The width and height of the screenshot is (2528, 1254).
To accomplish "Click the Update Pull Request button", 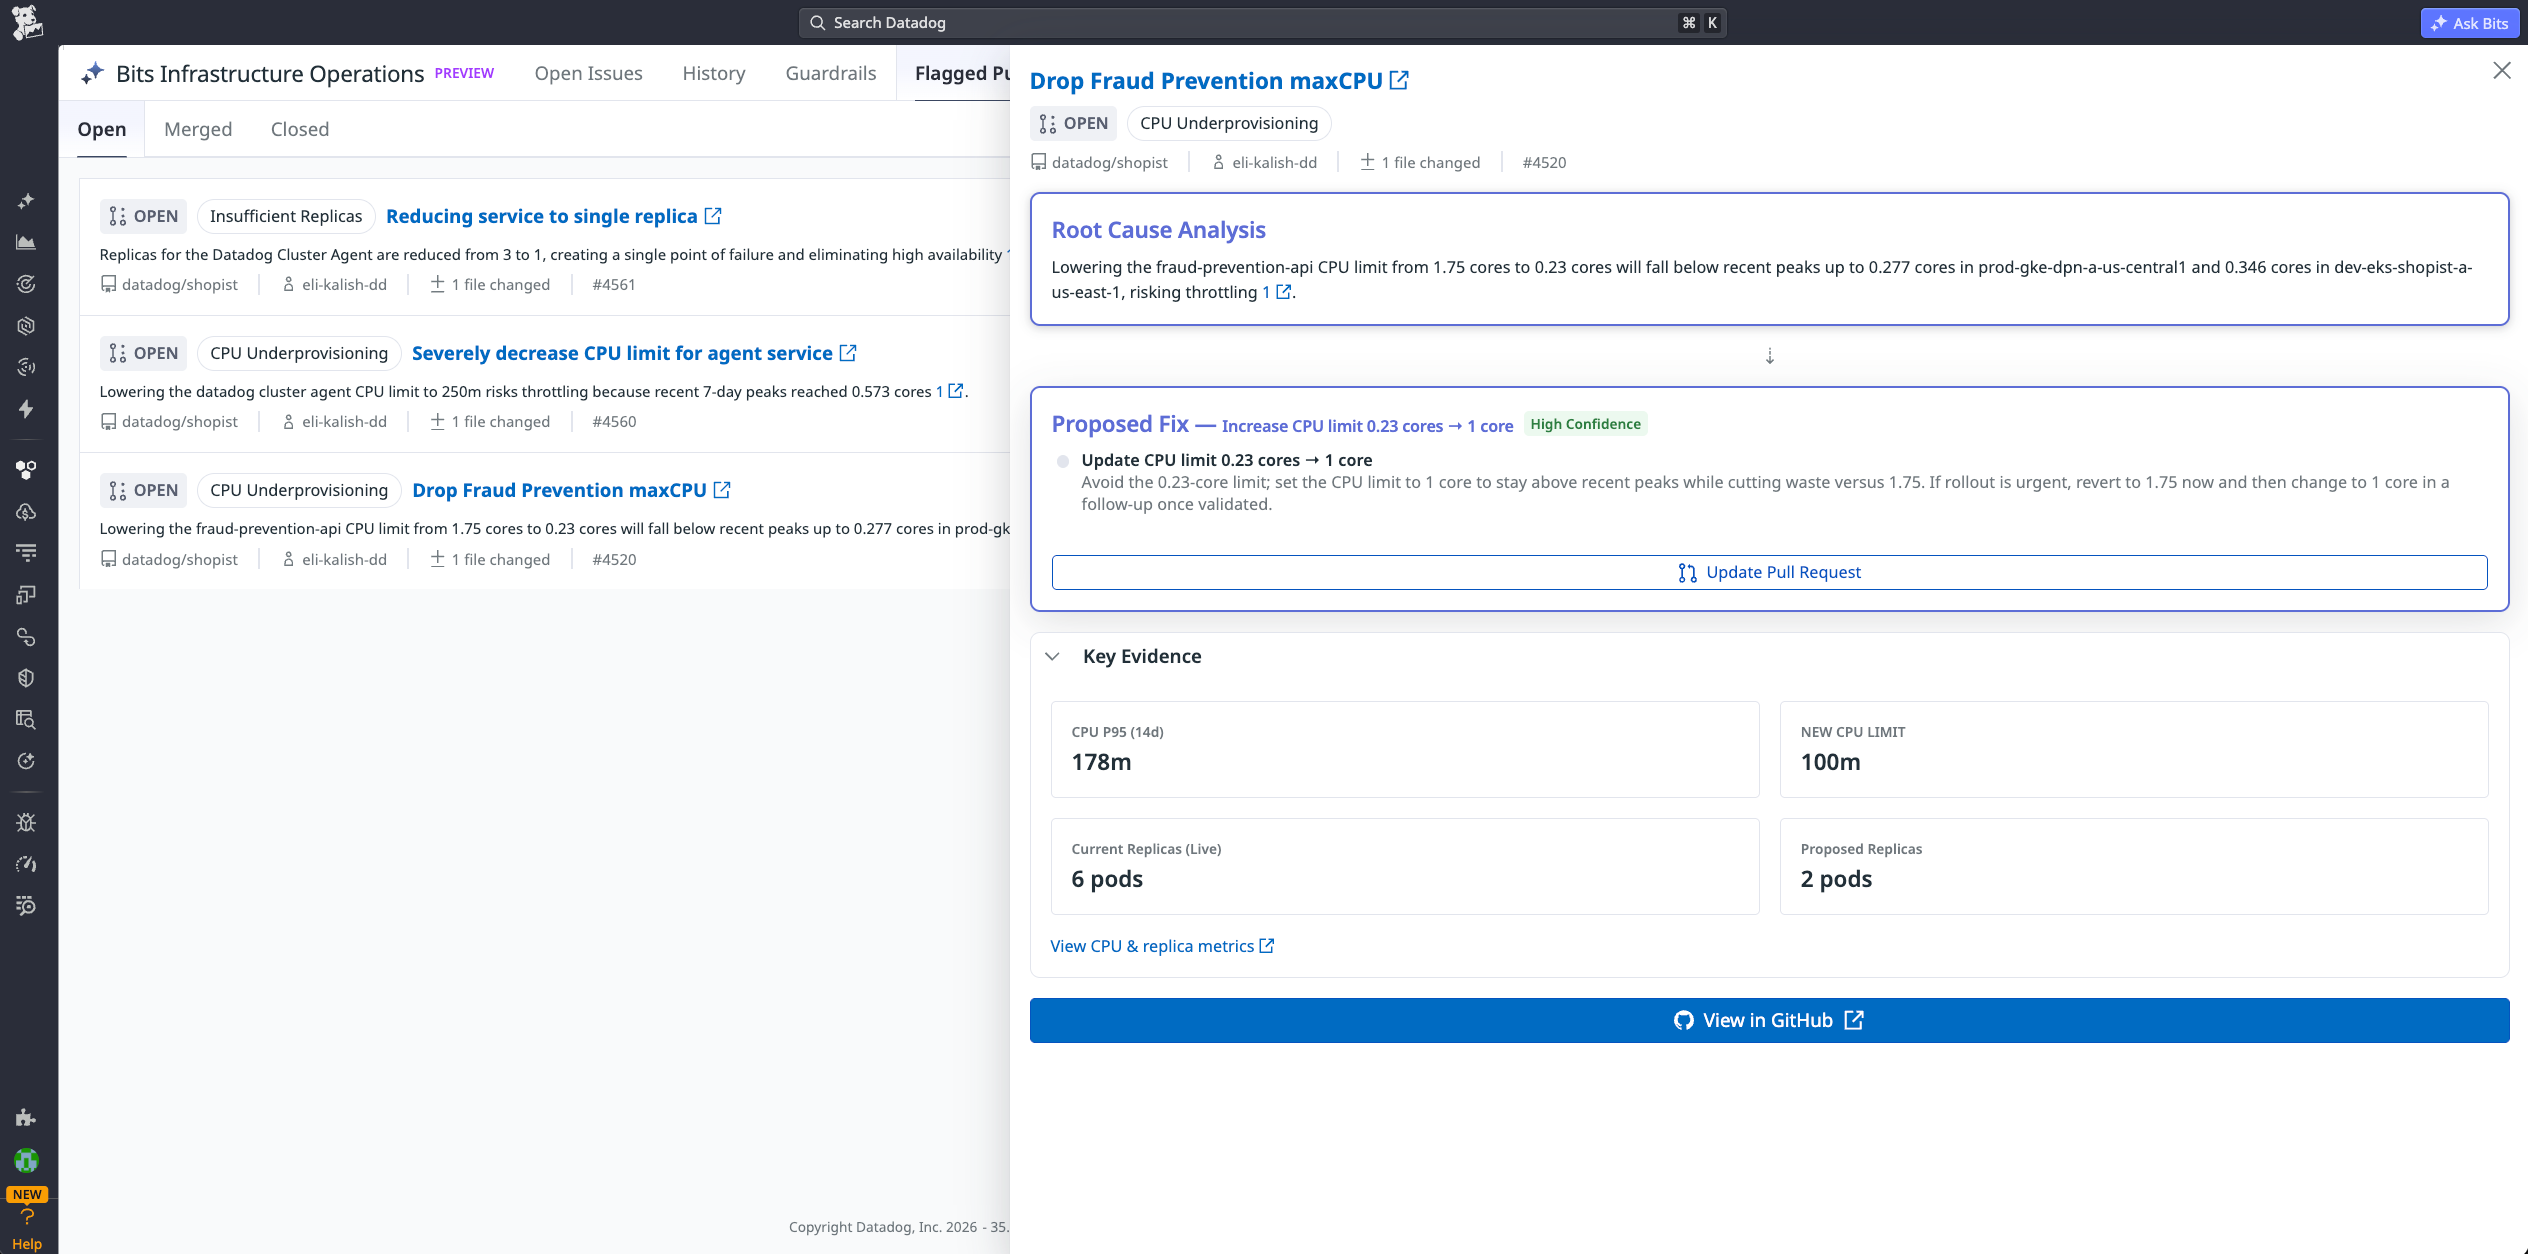I will pyautogui.click(x=1769, y=572).
